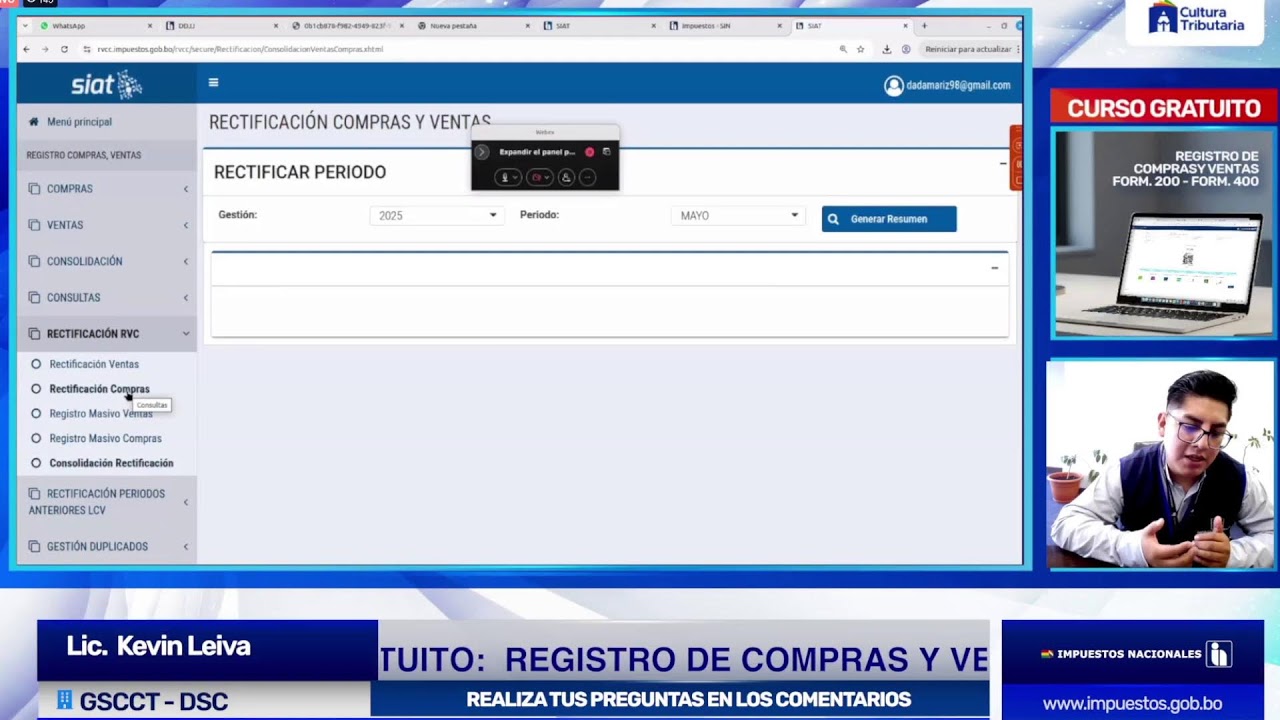
Task: Click the Webex microphone options arrow
Action: (x=515, y=177)
